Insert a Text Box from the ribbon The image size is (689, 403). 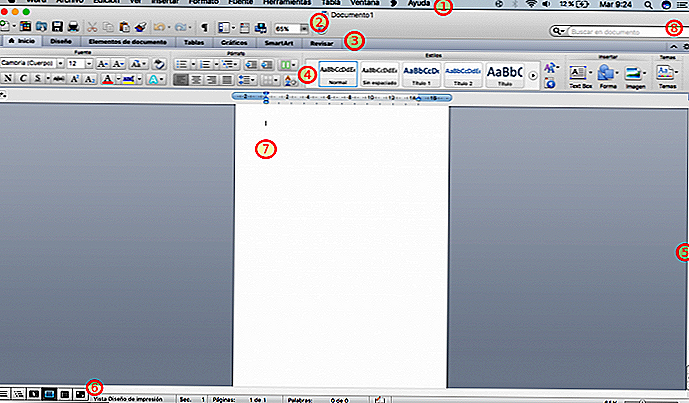click(x=580, y=74)
